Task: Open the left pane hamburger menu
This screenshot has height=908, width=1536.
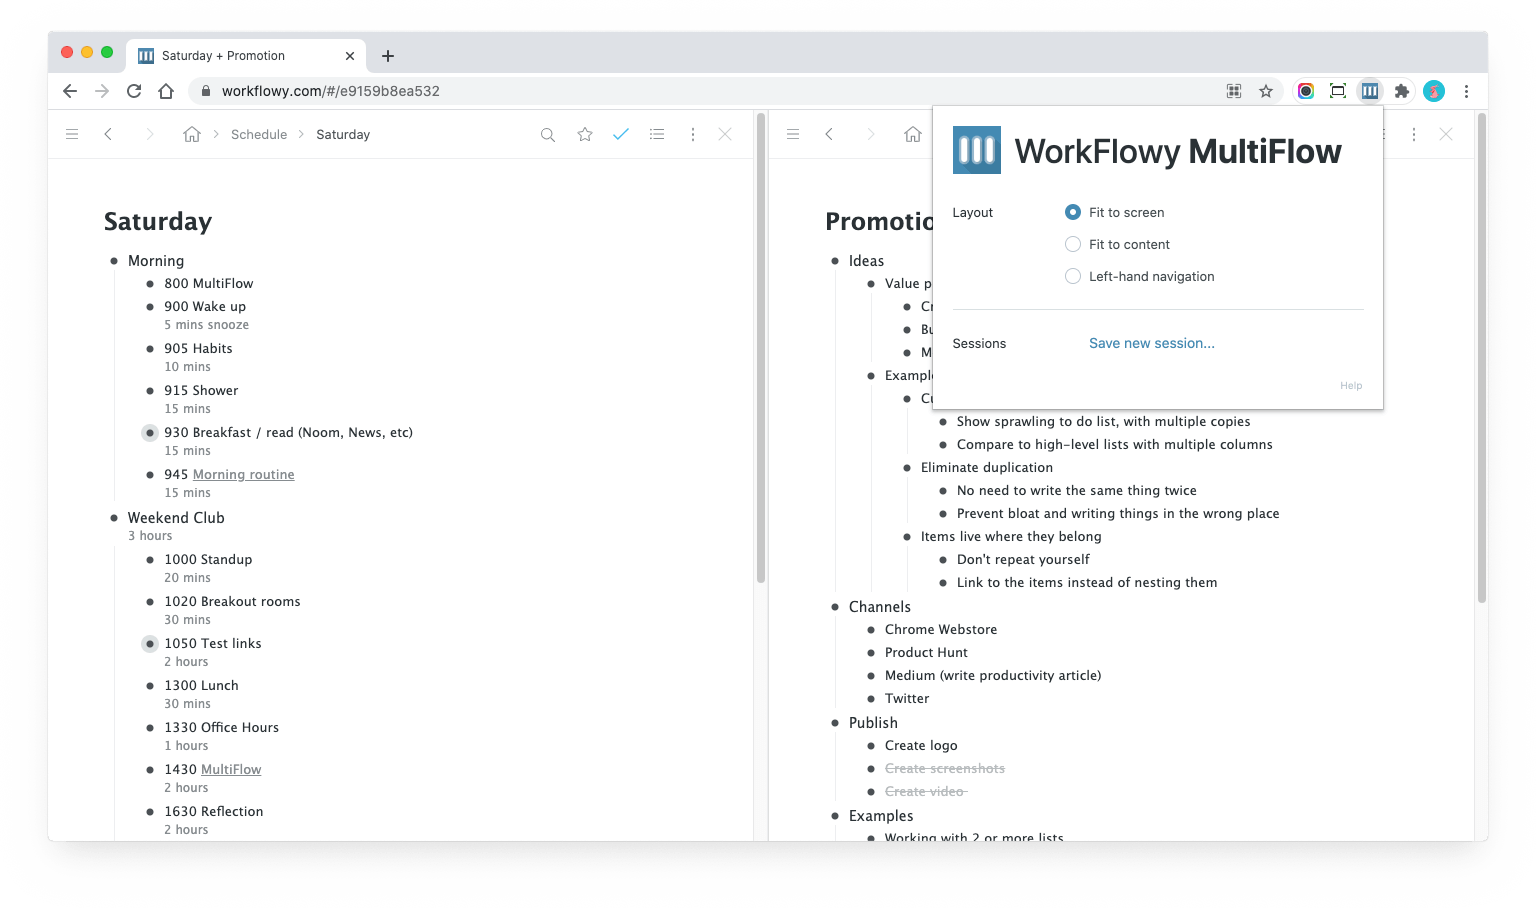Action: coord(72,135)
